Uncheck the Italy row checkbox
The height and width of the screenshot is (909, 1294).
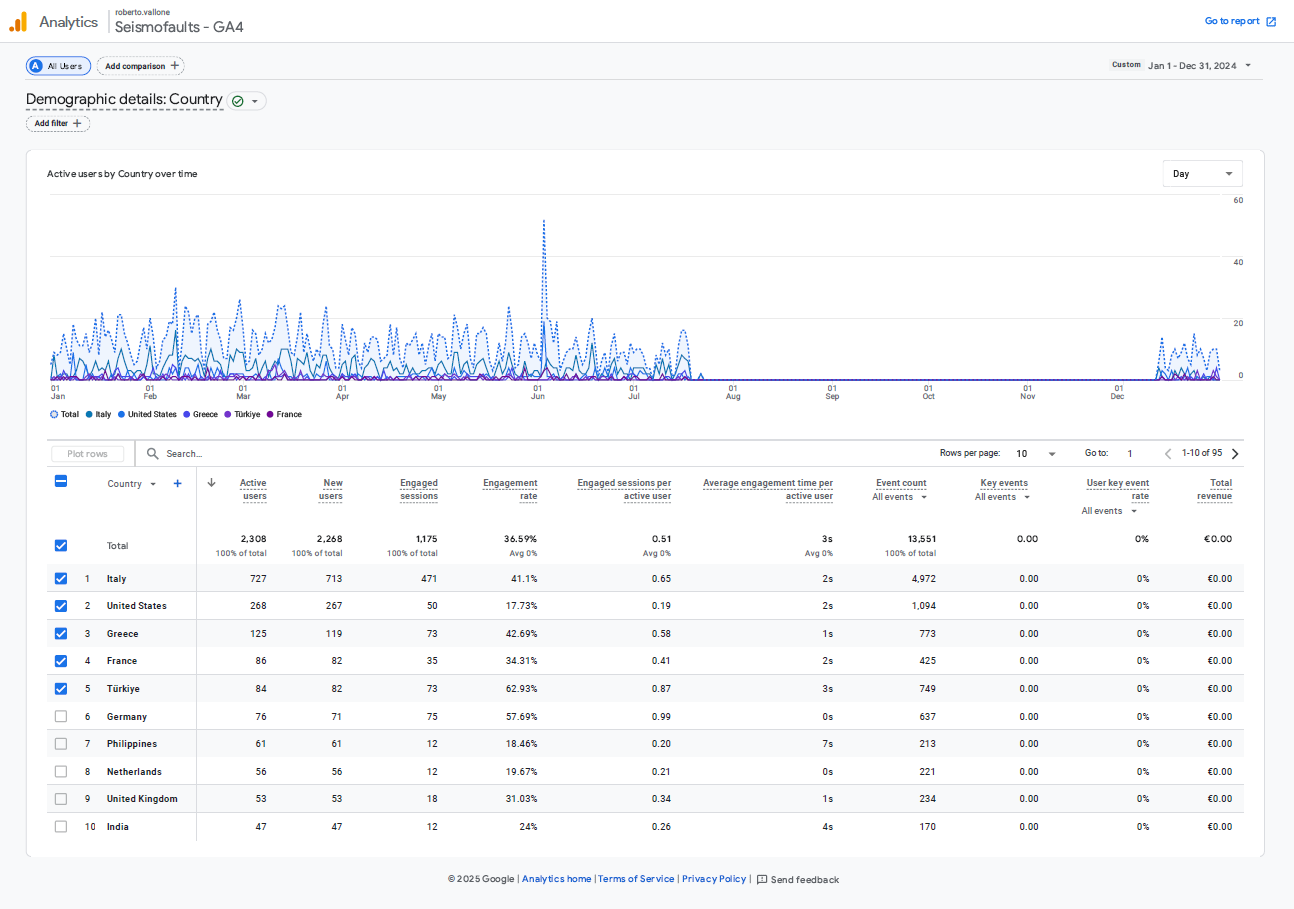61,579
